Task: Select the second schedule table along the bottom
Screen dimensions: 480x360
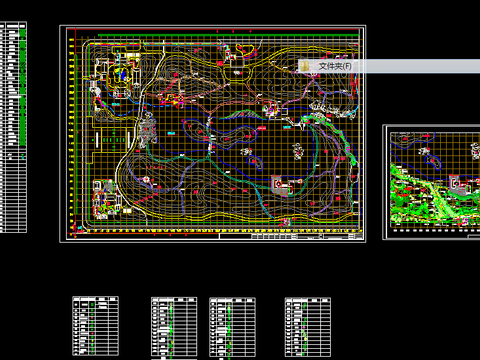Action: [174, 327]
